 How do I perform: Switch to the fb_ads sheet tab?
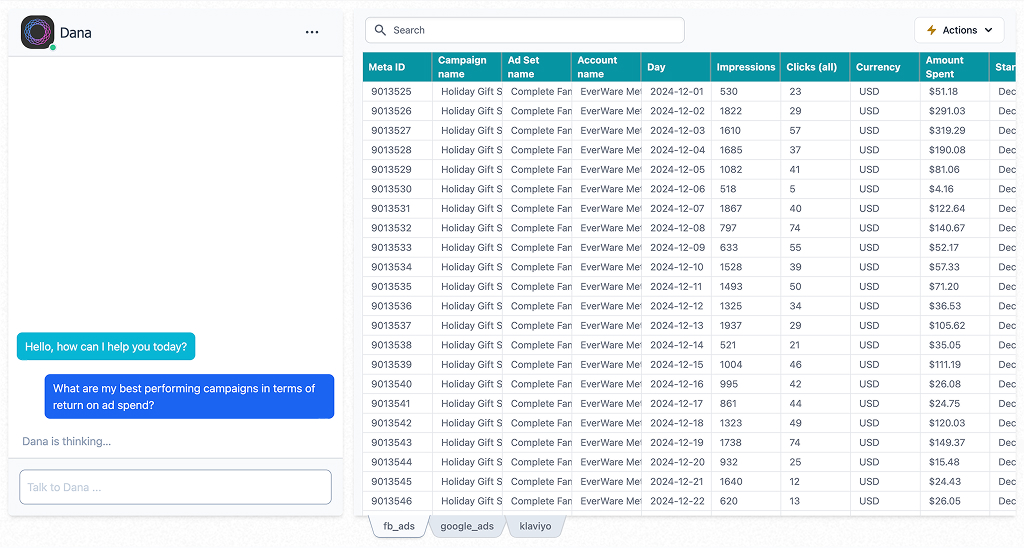coord(399,526)
